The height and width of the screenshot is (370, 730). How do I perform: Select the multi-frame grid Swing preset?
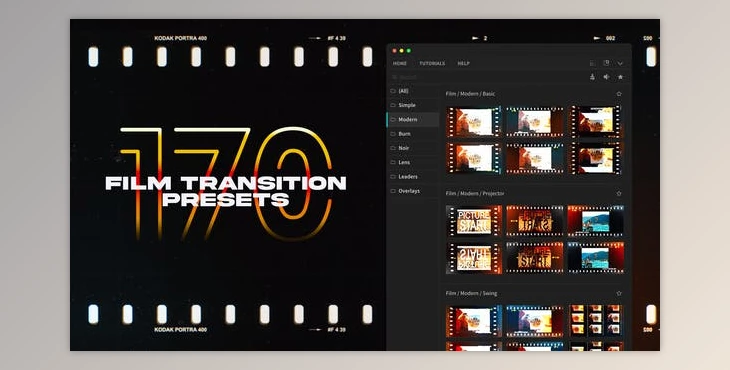595,321
